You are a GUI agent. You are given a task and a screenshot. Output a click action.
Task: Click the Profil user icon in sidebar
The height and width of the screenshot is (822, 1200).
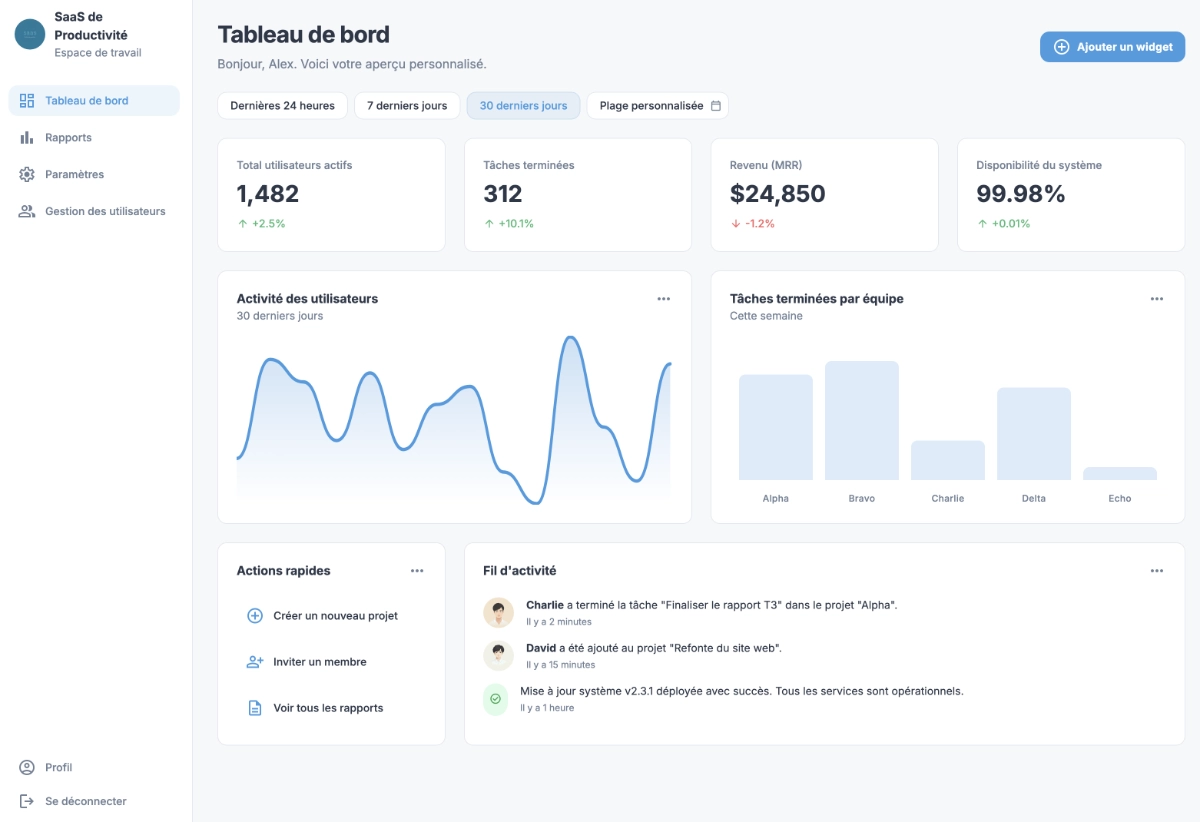click(27, 768)
